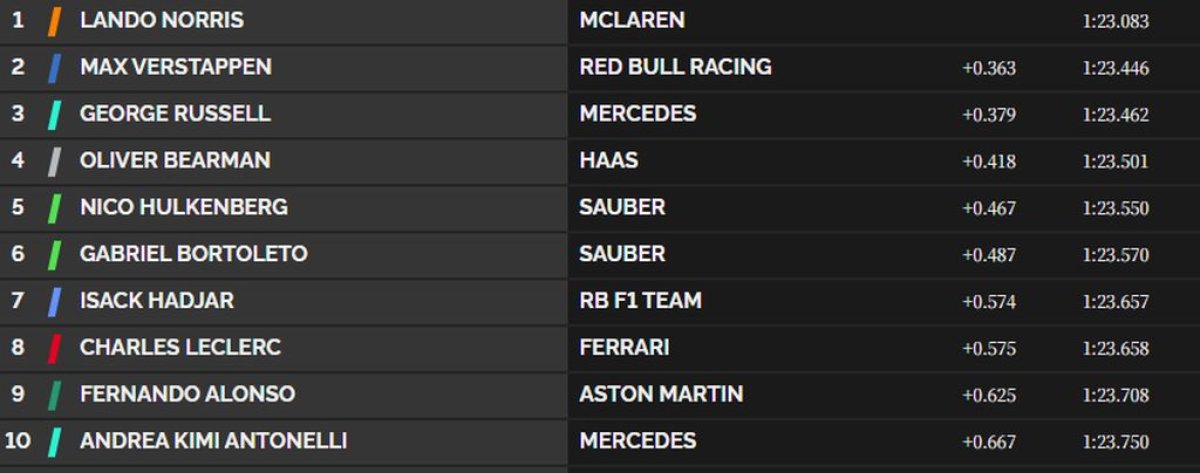Screen dimensions: 1200x473
Task: Open Gabriel Bortoleto's driver entry
Action: point(193,254)
